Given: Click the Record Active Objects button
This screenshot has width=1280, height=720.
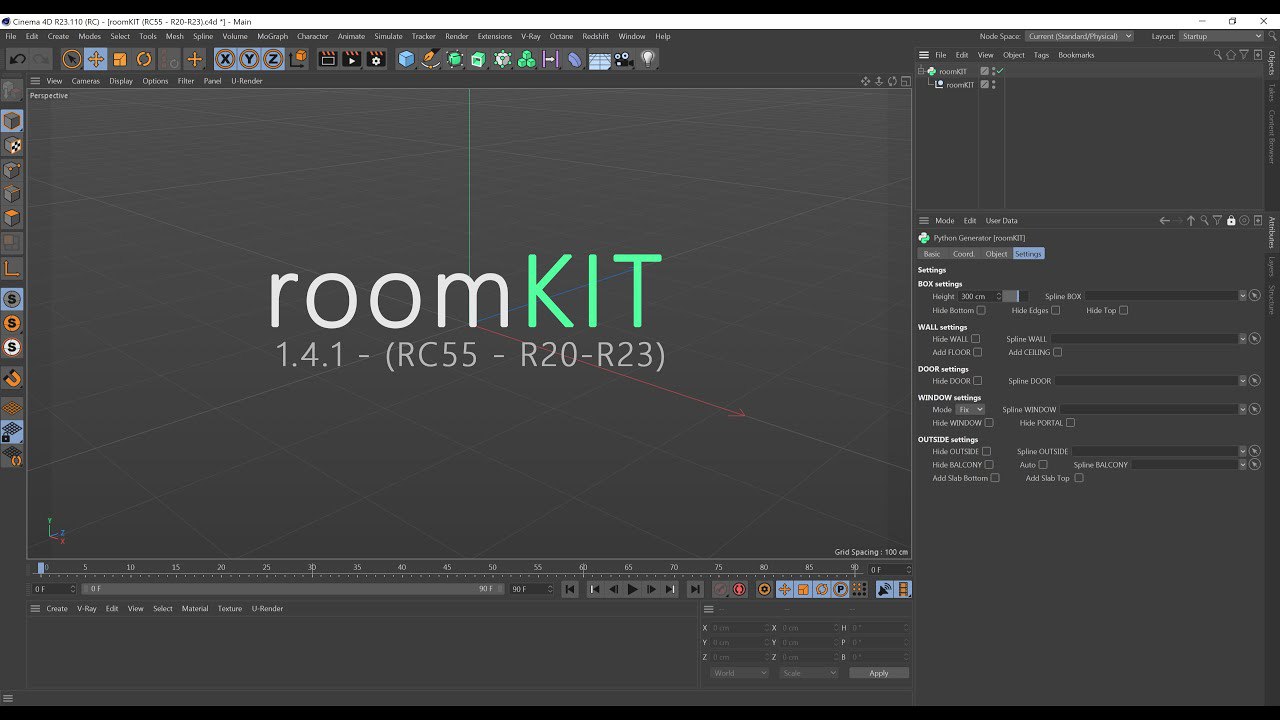Looking at the screenshot, I should click(721, 590).
